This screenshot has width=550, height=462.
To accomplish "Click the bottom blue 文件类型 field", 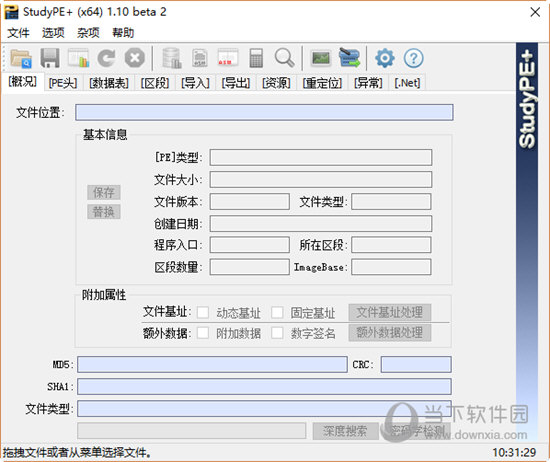I will 264,409.
